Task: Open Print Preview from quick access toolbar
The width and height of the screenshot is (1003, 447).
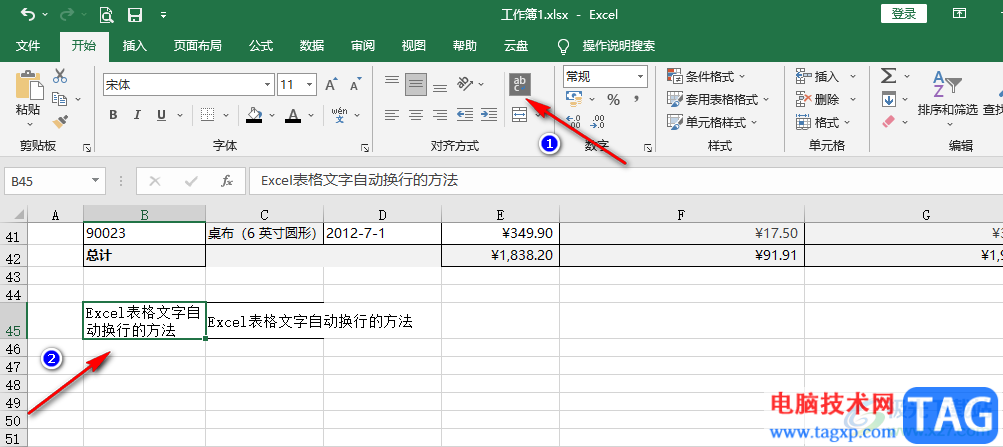Action: pos(106,14)
